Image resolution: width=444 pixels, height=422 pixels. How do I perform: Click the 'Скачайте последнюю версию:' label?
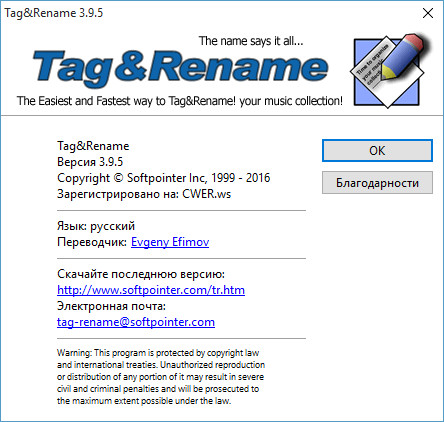tap(141, 274)
